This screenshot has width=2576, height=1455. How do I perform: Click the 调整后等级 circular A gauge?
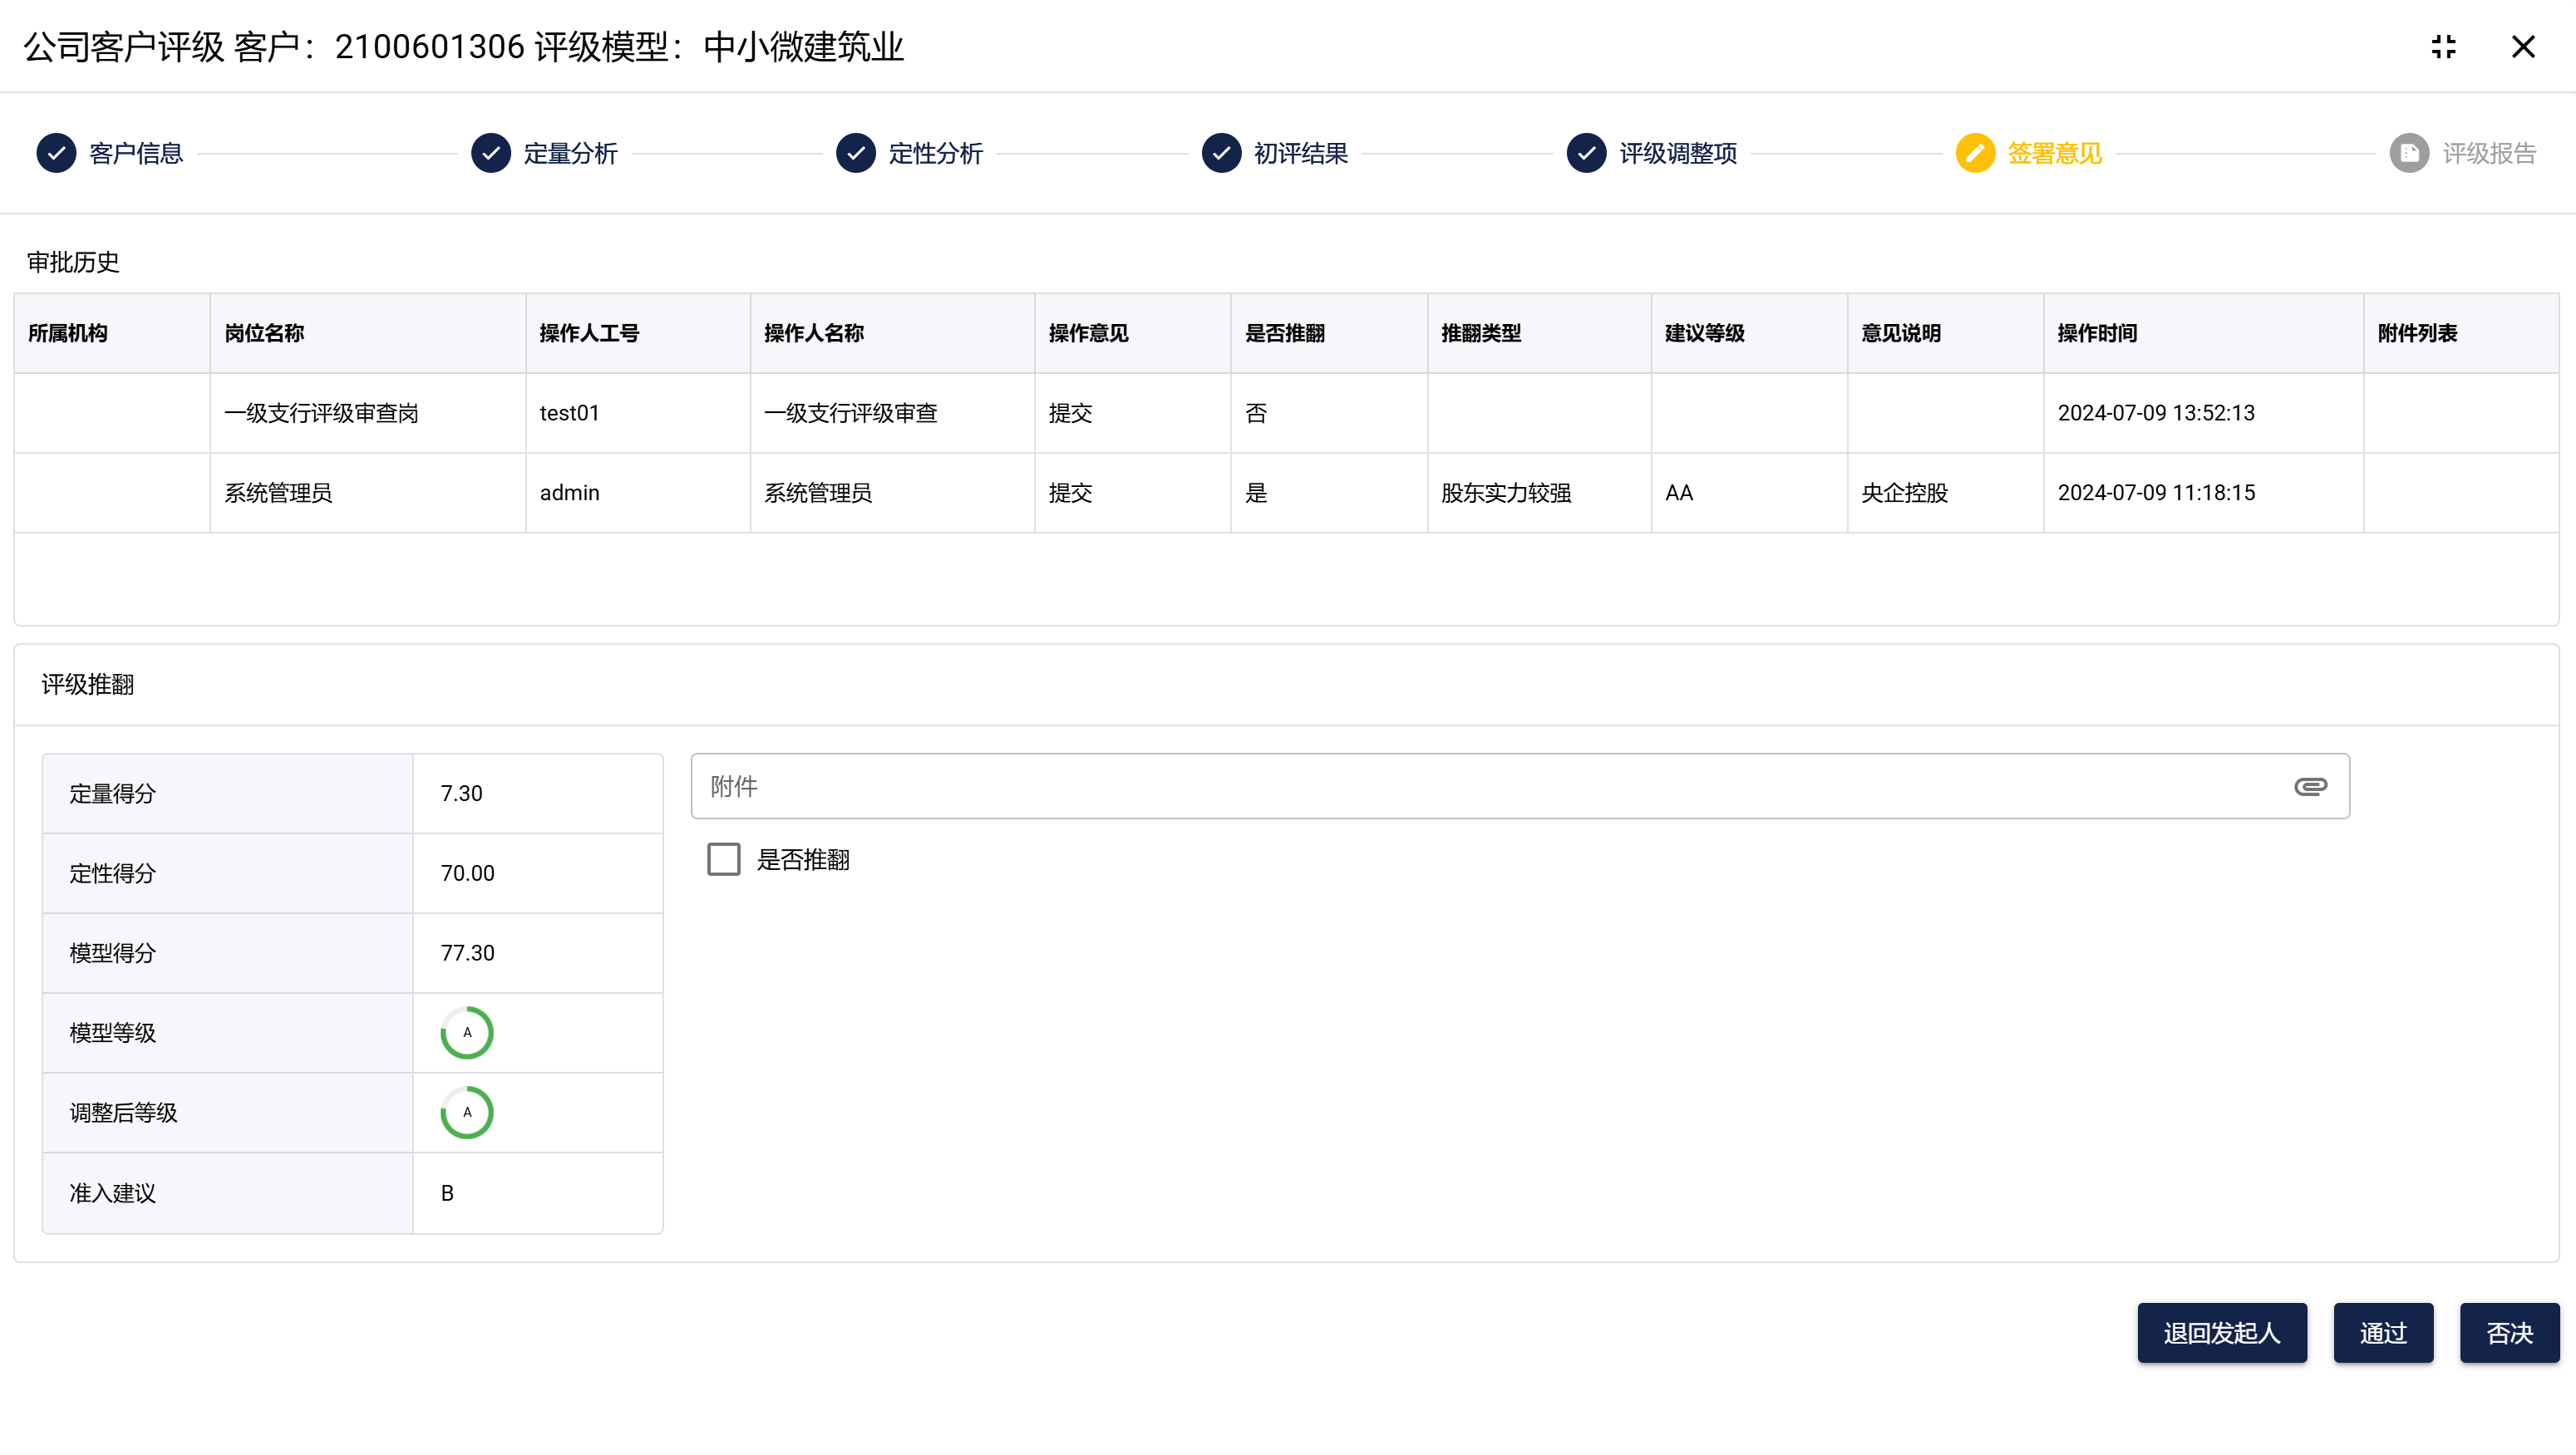click(467, 1113)
